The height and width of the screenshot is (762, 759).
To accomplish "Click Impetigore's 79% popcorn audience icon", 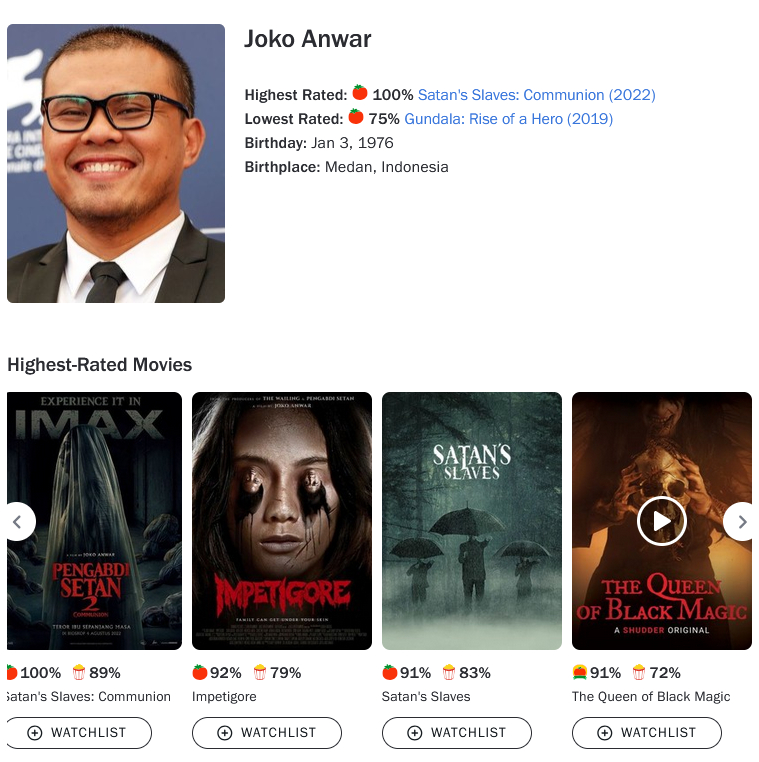I will tap(260, 672).
